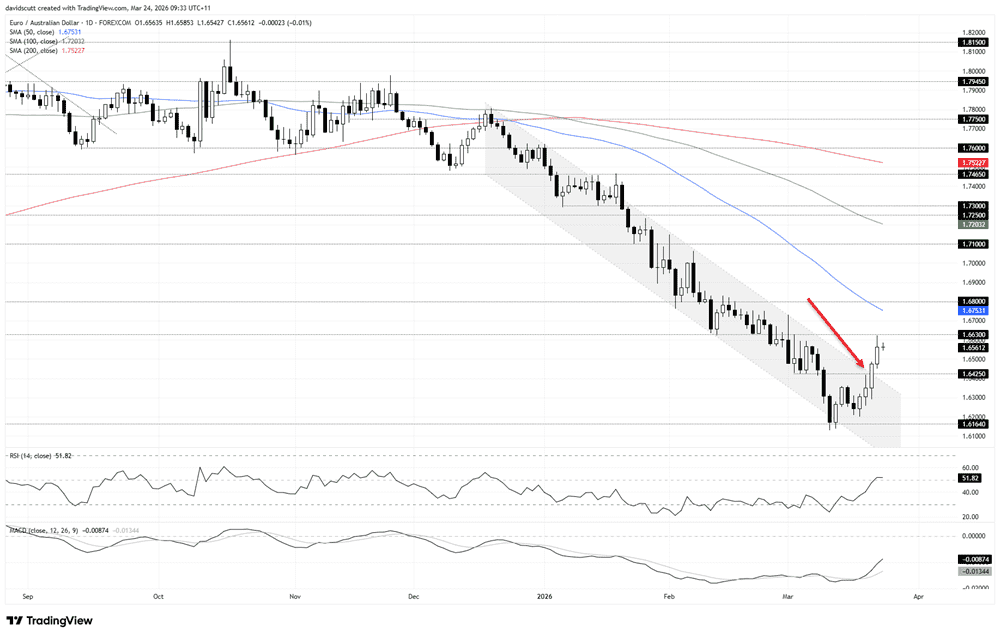Click the Apr label on the time axis
The width and height of the screenshot is (1001, 637).
coord(919,597)
